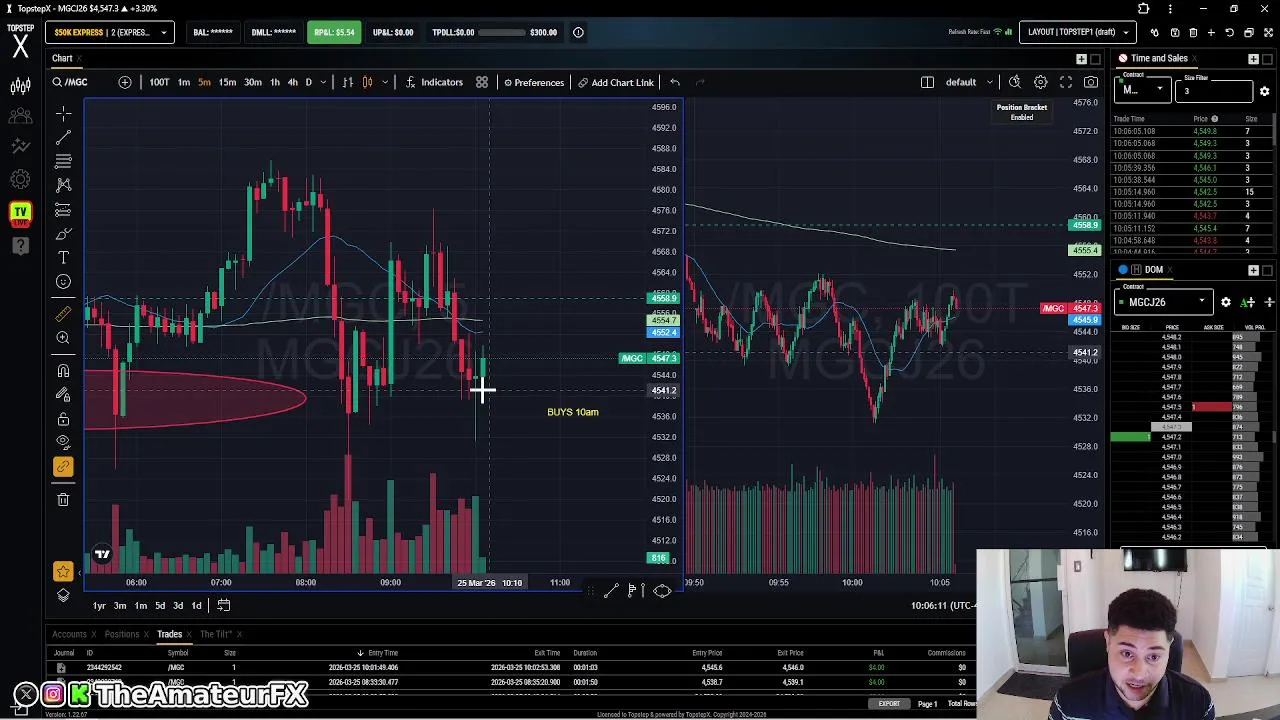
Task: Click the add symbol plus icon
Action: pos(125,82)
